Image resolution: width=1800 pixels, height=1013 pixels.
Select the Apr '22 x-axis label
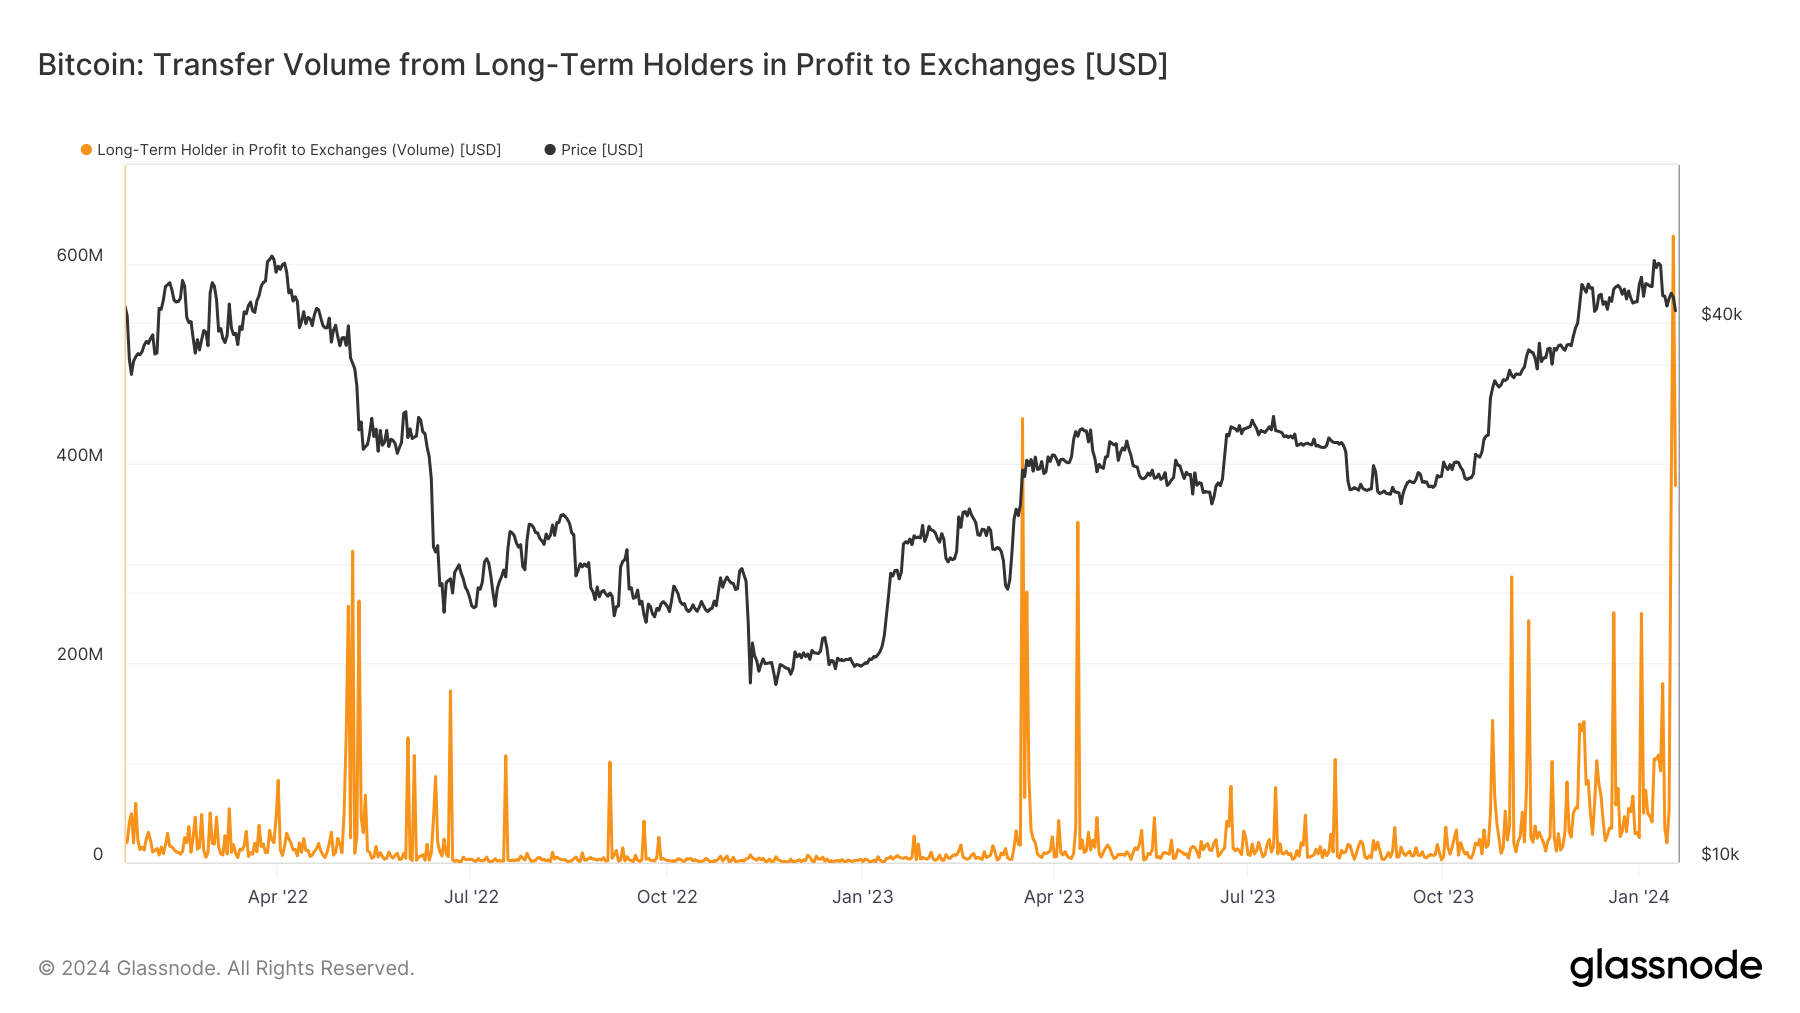coord(278,897)
